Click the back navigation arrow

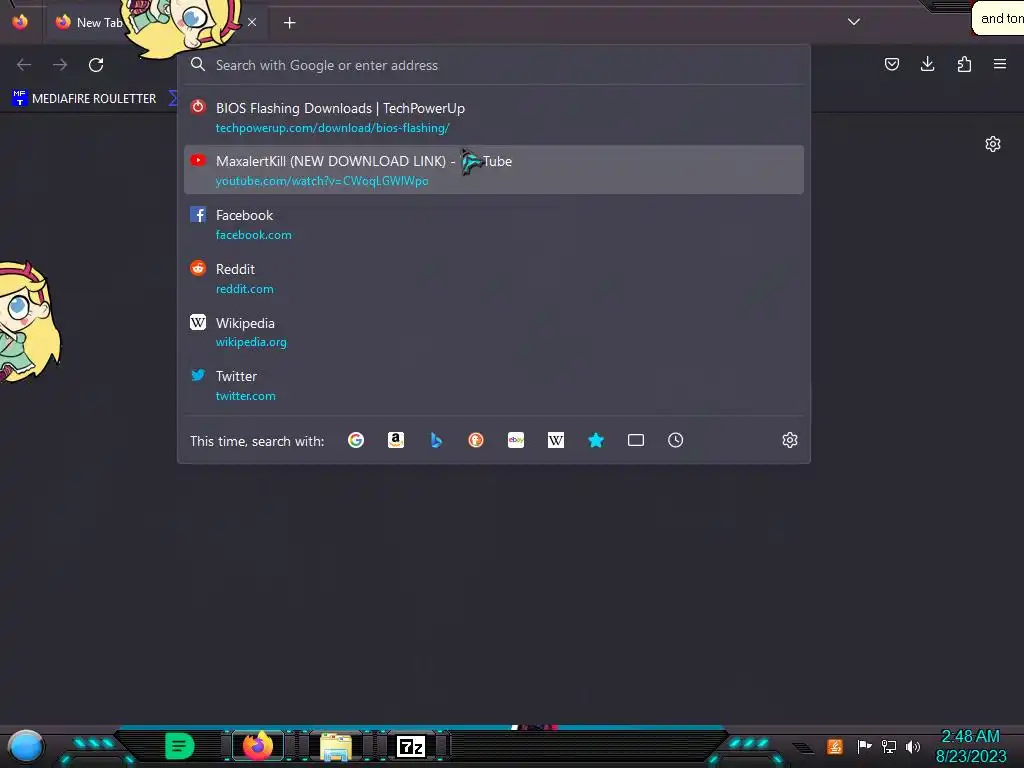[x=24, y=65]
